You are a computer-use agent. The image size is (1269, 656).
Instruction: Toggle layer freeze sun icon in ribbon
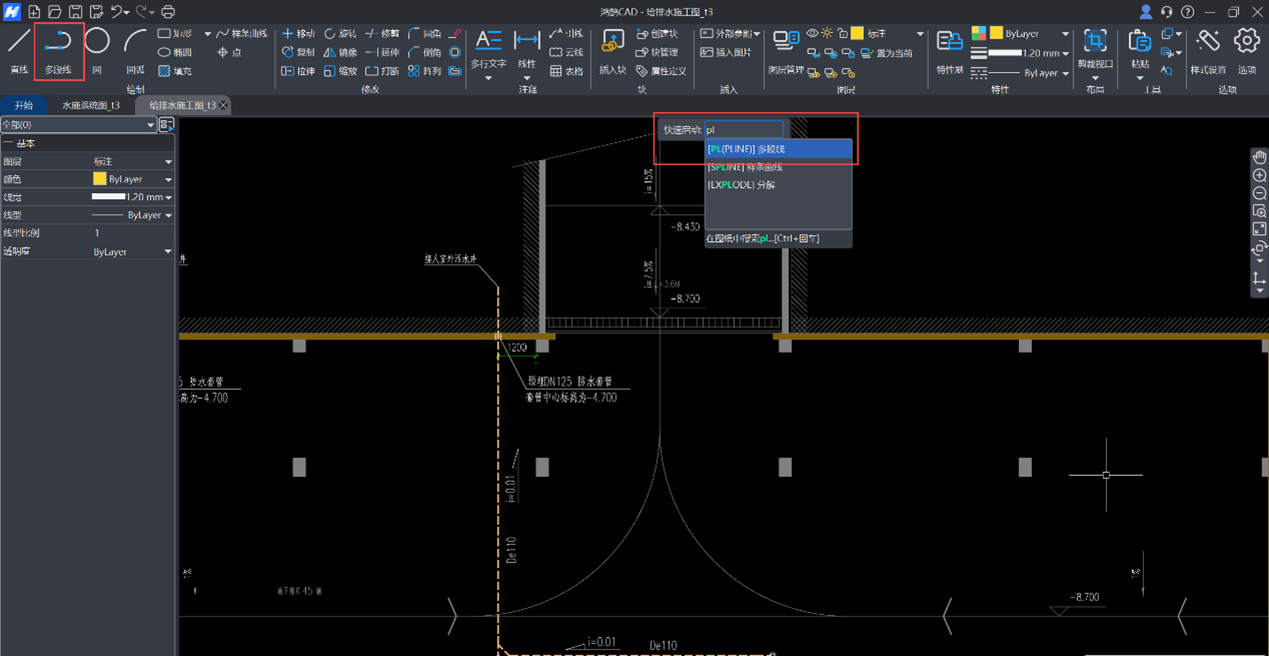(827, 34)
